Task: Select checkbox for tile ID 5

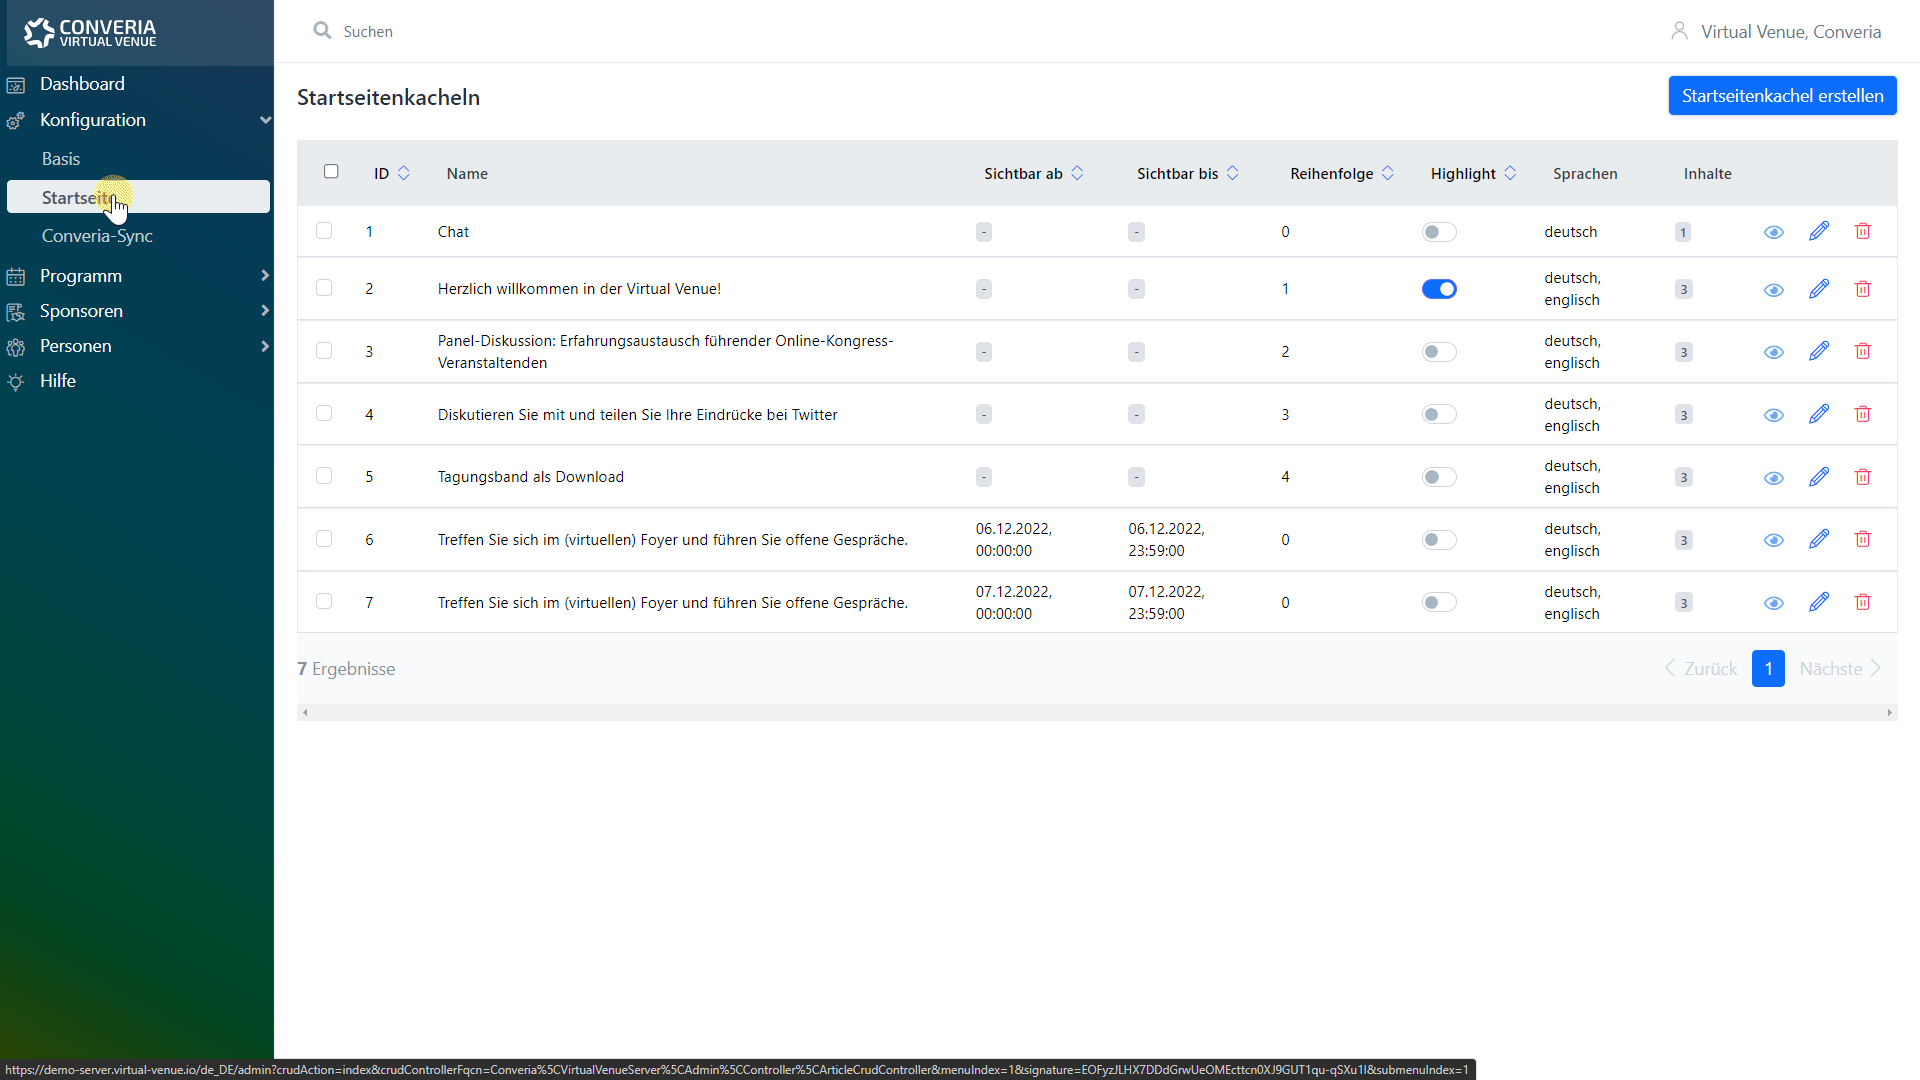Action: [324, 476]
